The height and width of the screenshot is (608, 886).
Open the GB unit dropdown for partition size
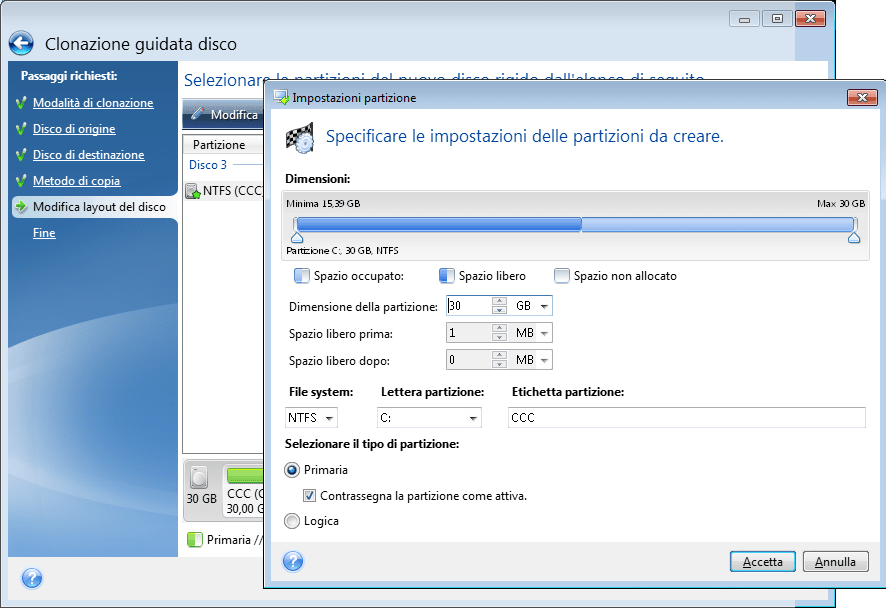click(x=532, y=306)
